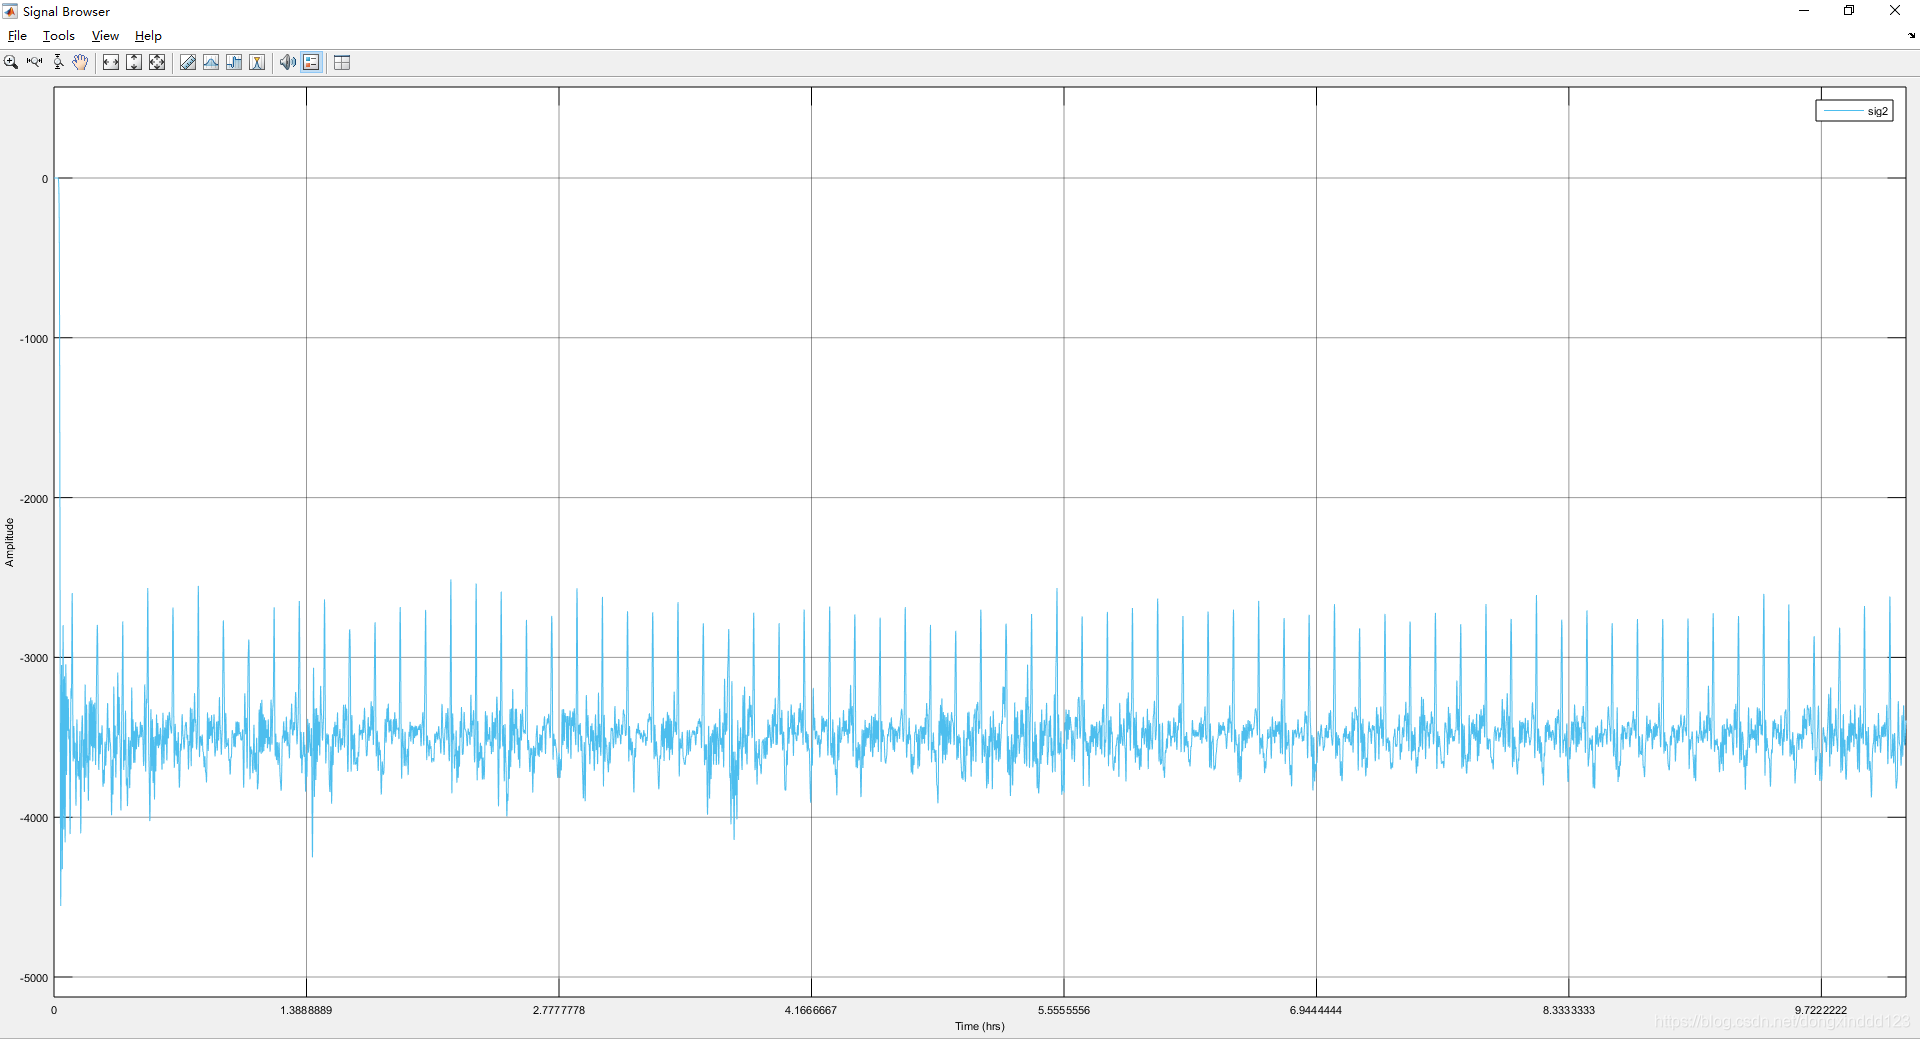This screenshot has height=1040, width=1920.
Task: Select the Zoom In tool
Action: tap(10, 62)
